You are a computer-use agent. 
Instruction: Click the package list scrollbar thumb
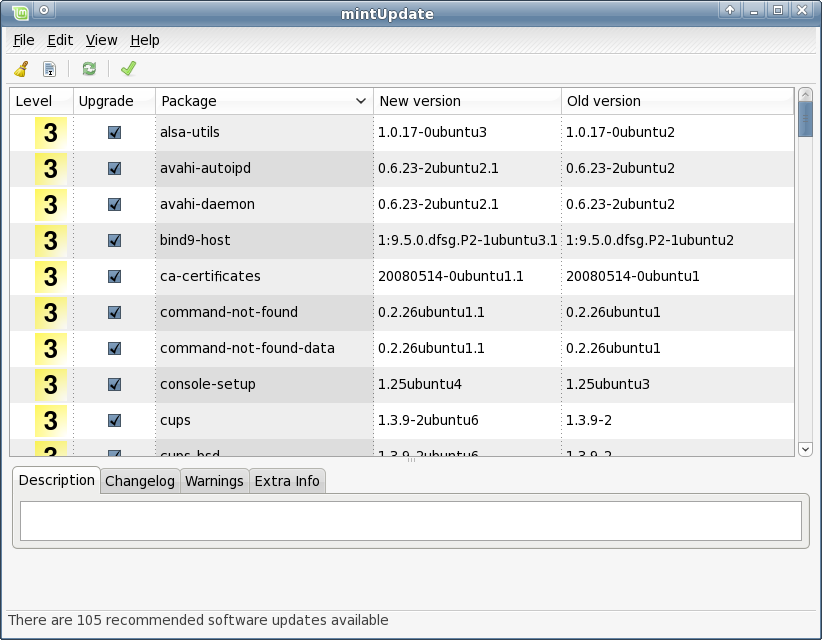pos(805,120)
